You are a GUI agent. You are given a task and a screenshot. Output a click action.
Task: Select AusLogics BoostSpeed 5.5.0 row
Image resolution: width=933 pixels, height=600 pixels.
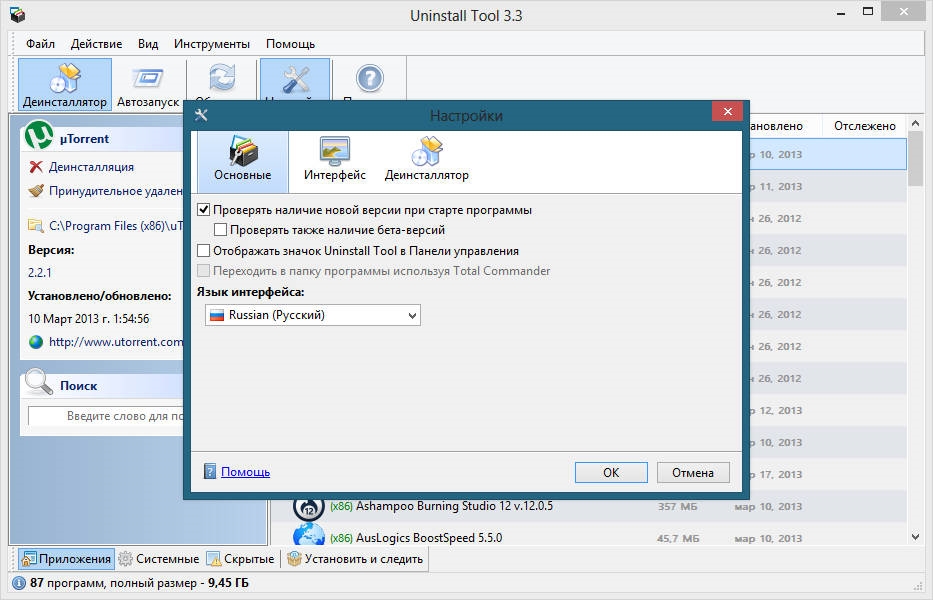(x=589, y=538)
